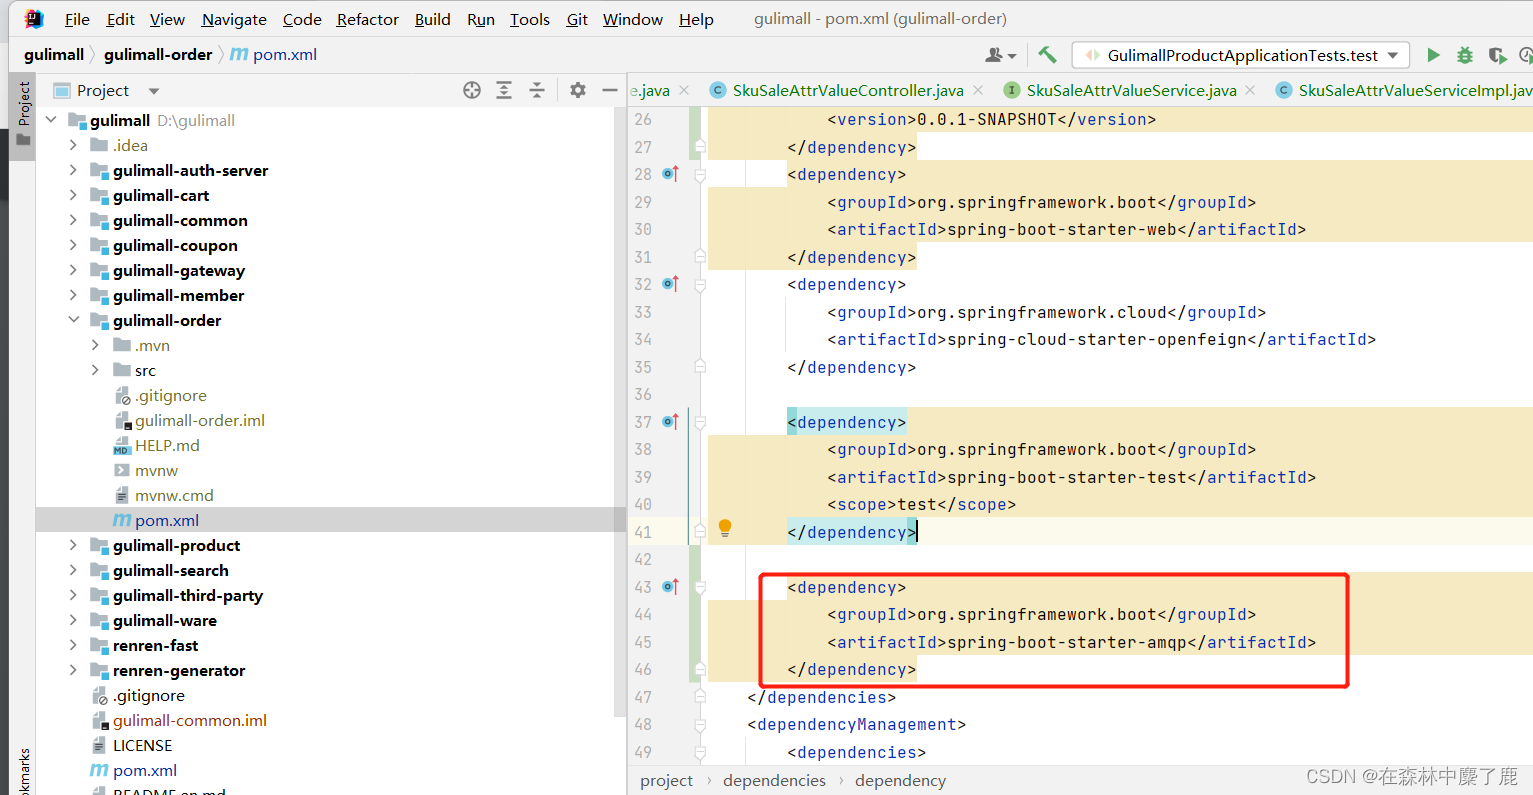Expand gulimall-auth-server module

[x=73, y=170]
